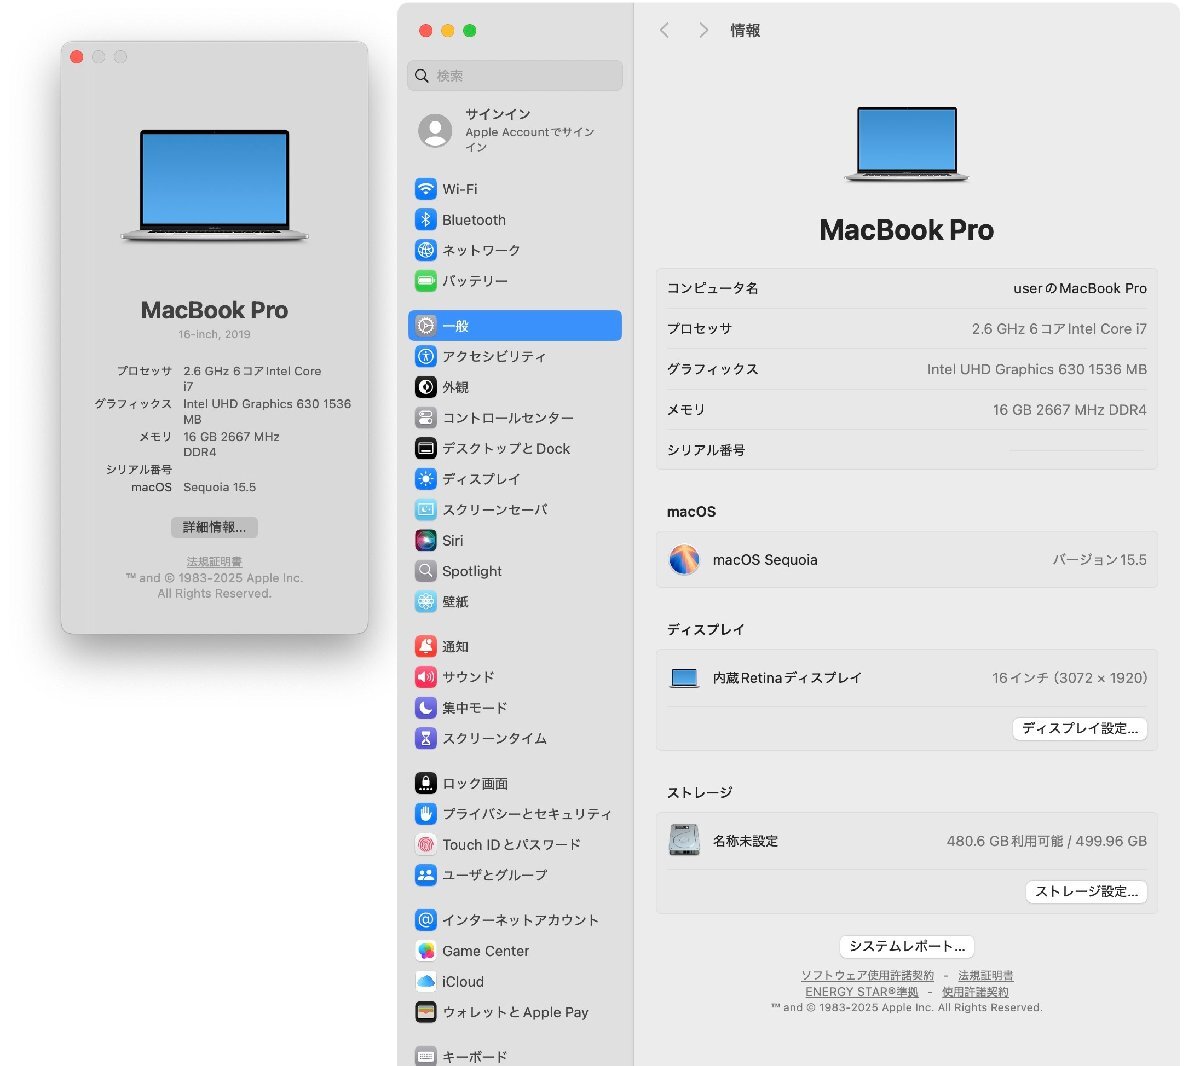The image size is (1200, 1066).
Task: Select the Bluetooth icon in the sidebar
Action: pyautogui.click(x=426, y=220)
